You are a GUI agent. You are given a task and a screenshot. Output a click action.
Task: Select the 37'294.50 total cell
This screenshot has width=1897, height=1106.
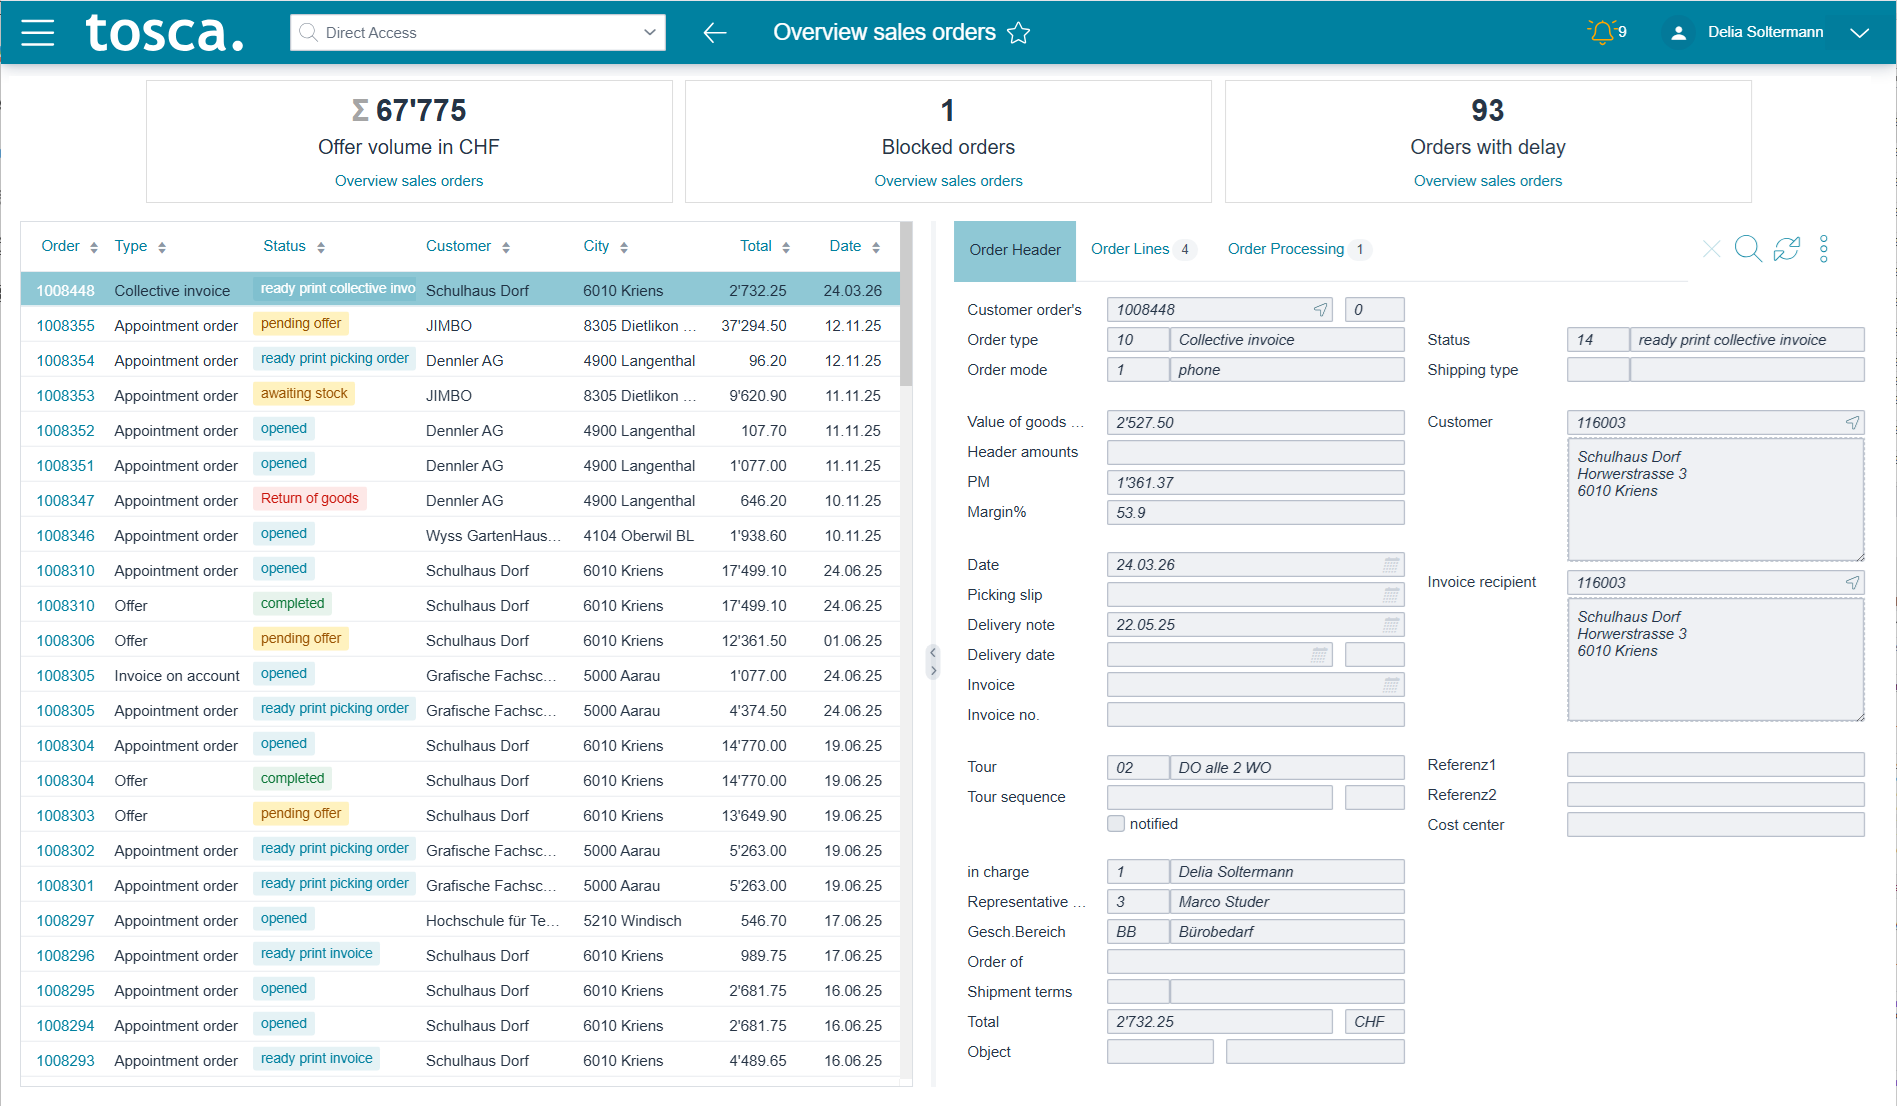point(754,326)
